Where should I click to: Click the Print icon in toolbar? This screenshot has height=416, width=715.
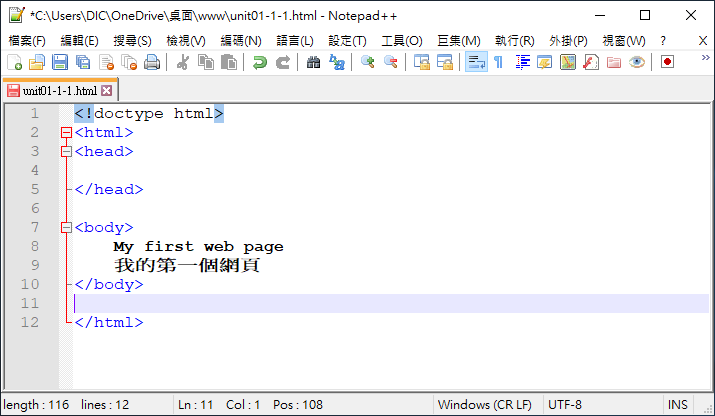coord(151,62)
